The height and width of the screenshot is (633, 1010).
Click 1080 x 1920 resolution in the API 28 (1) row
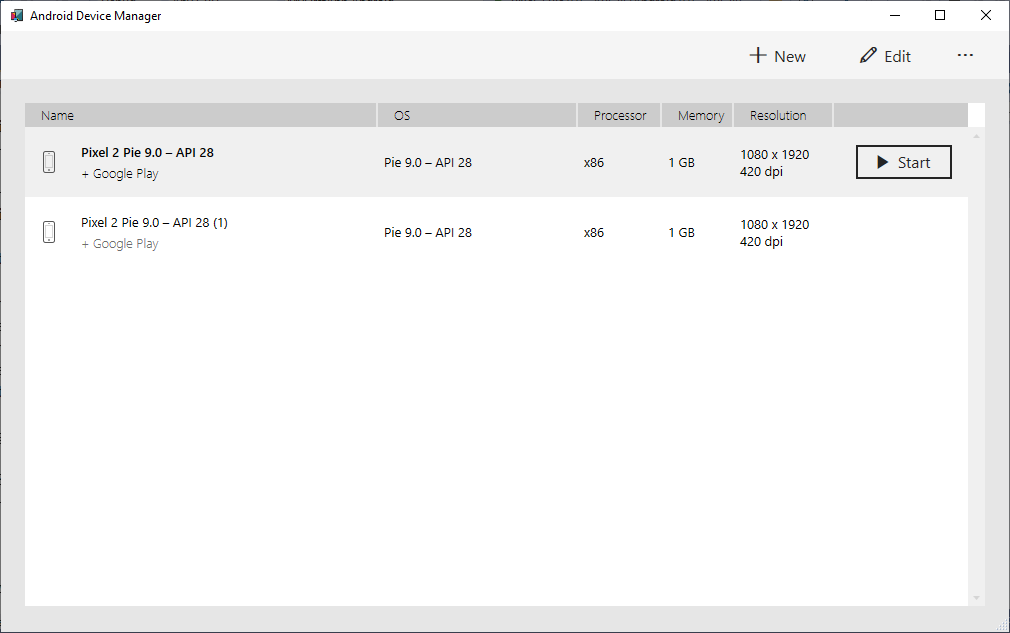tap(775, 225)
